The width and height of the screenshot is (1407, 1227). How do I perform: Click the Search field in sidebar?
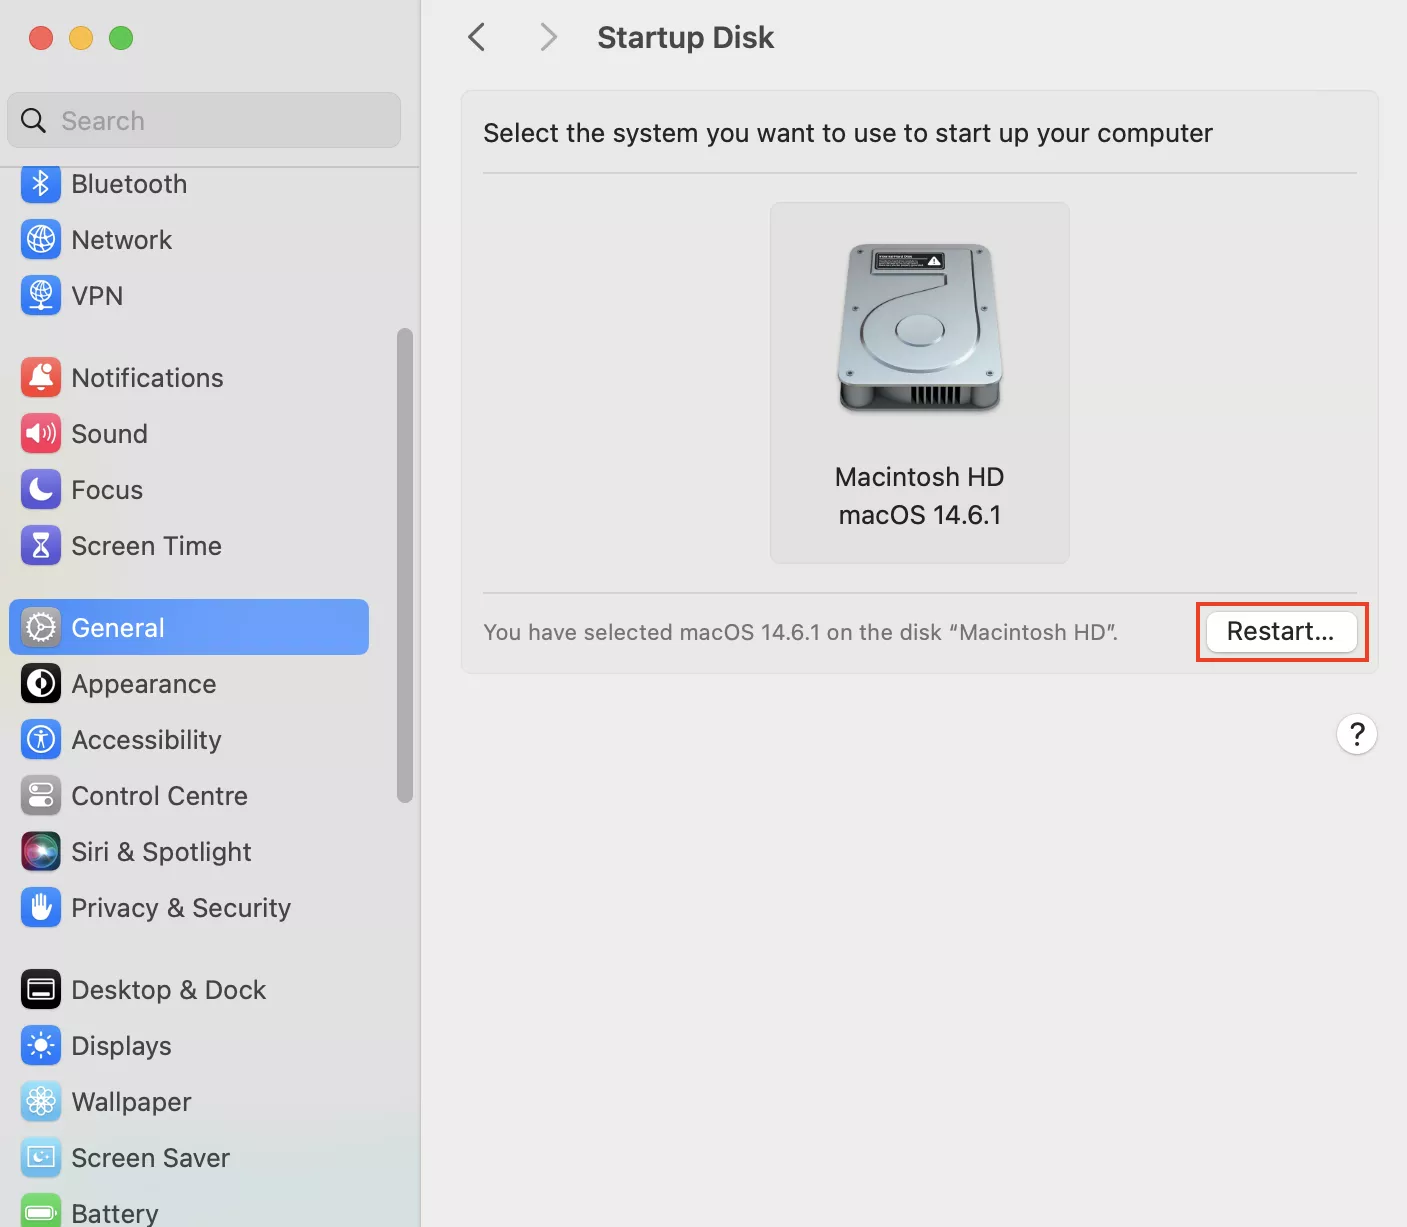[204, 121]
